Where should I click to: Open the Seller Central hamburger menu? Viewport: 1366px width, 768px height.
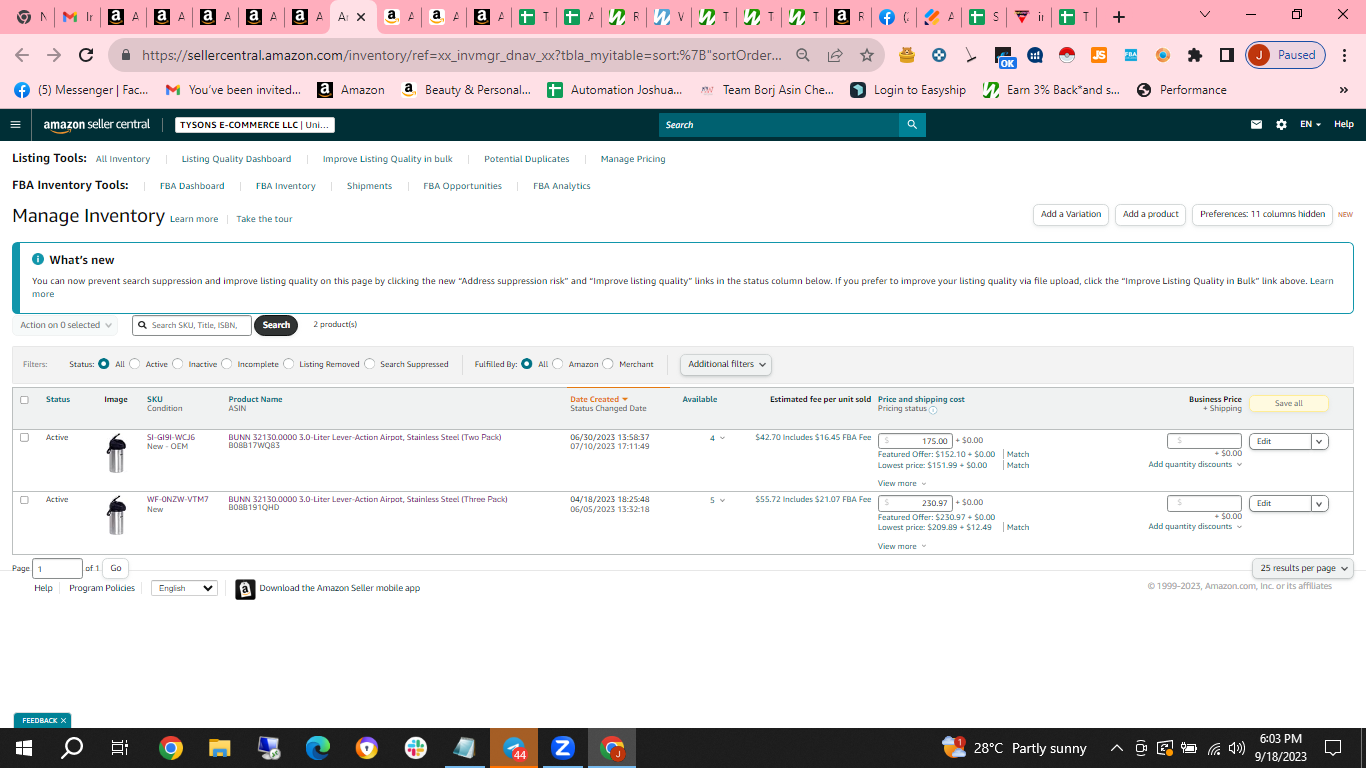click(x=15, y=125)
